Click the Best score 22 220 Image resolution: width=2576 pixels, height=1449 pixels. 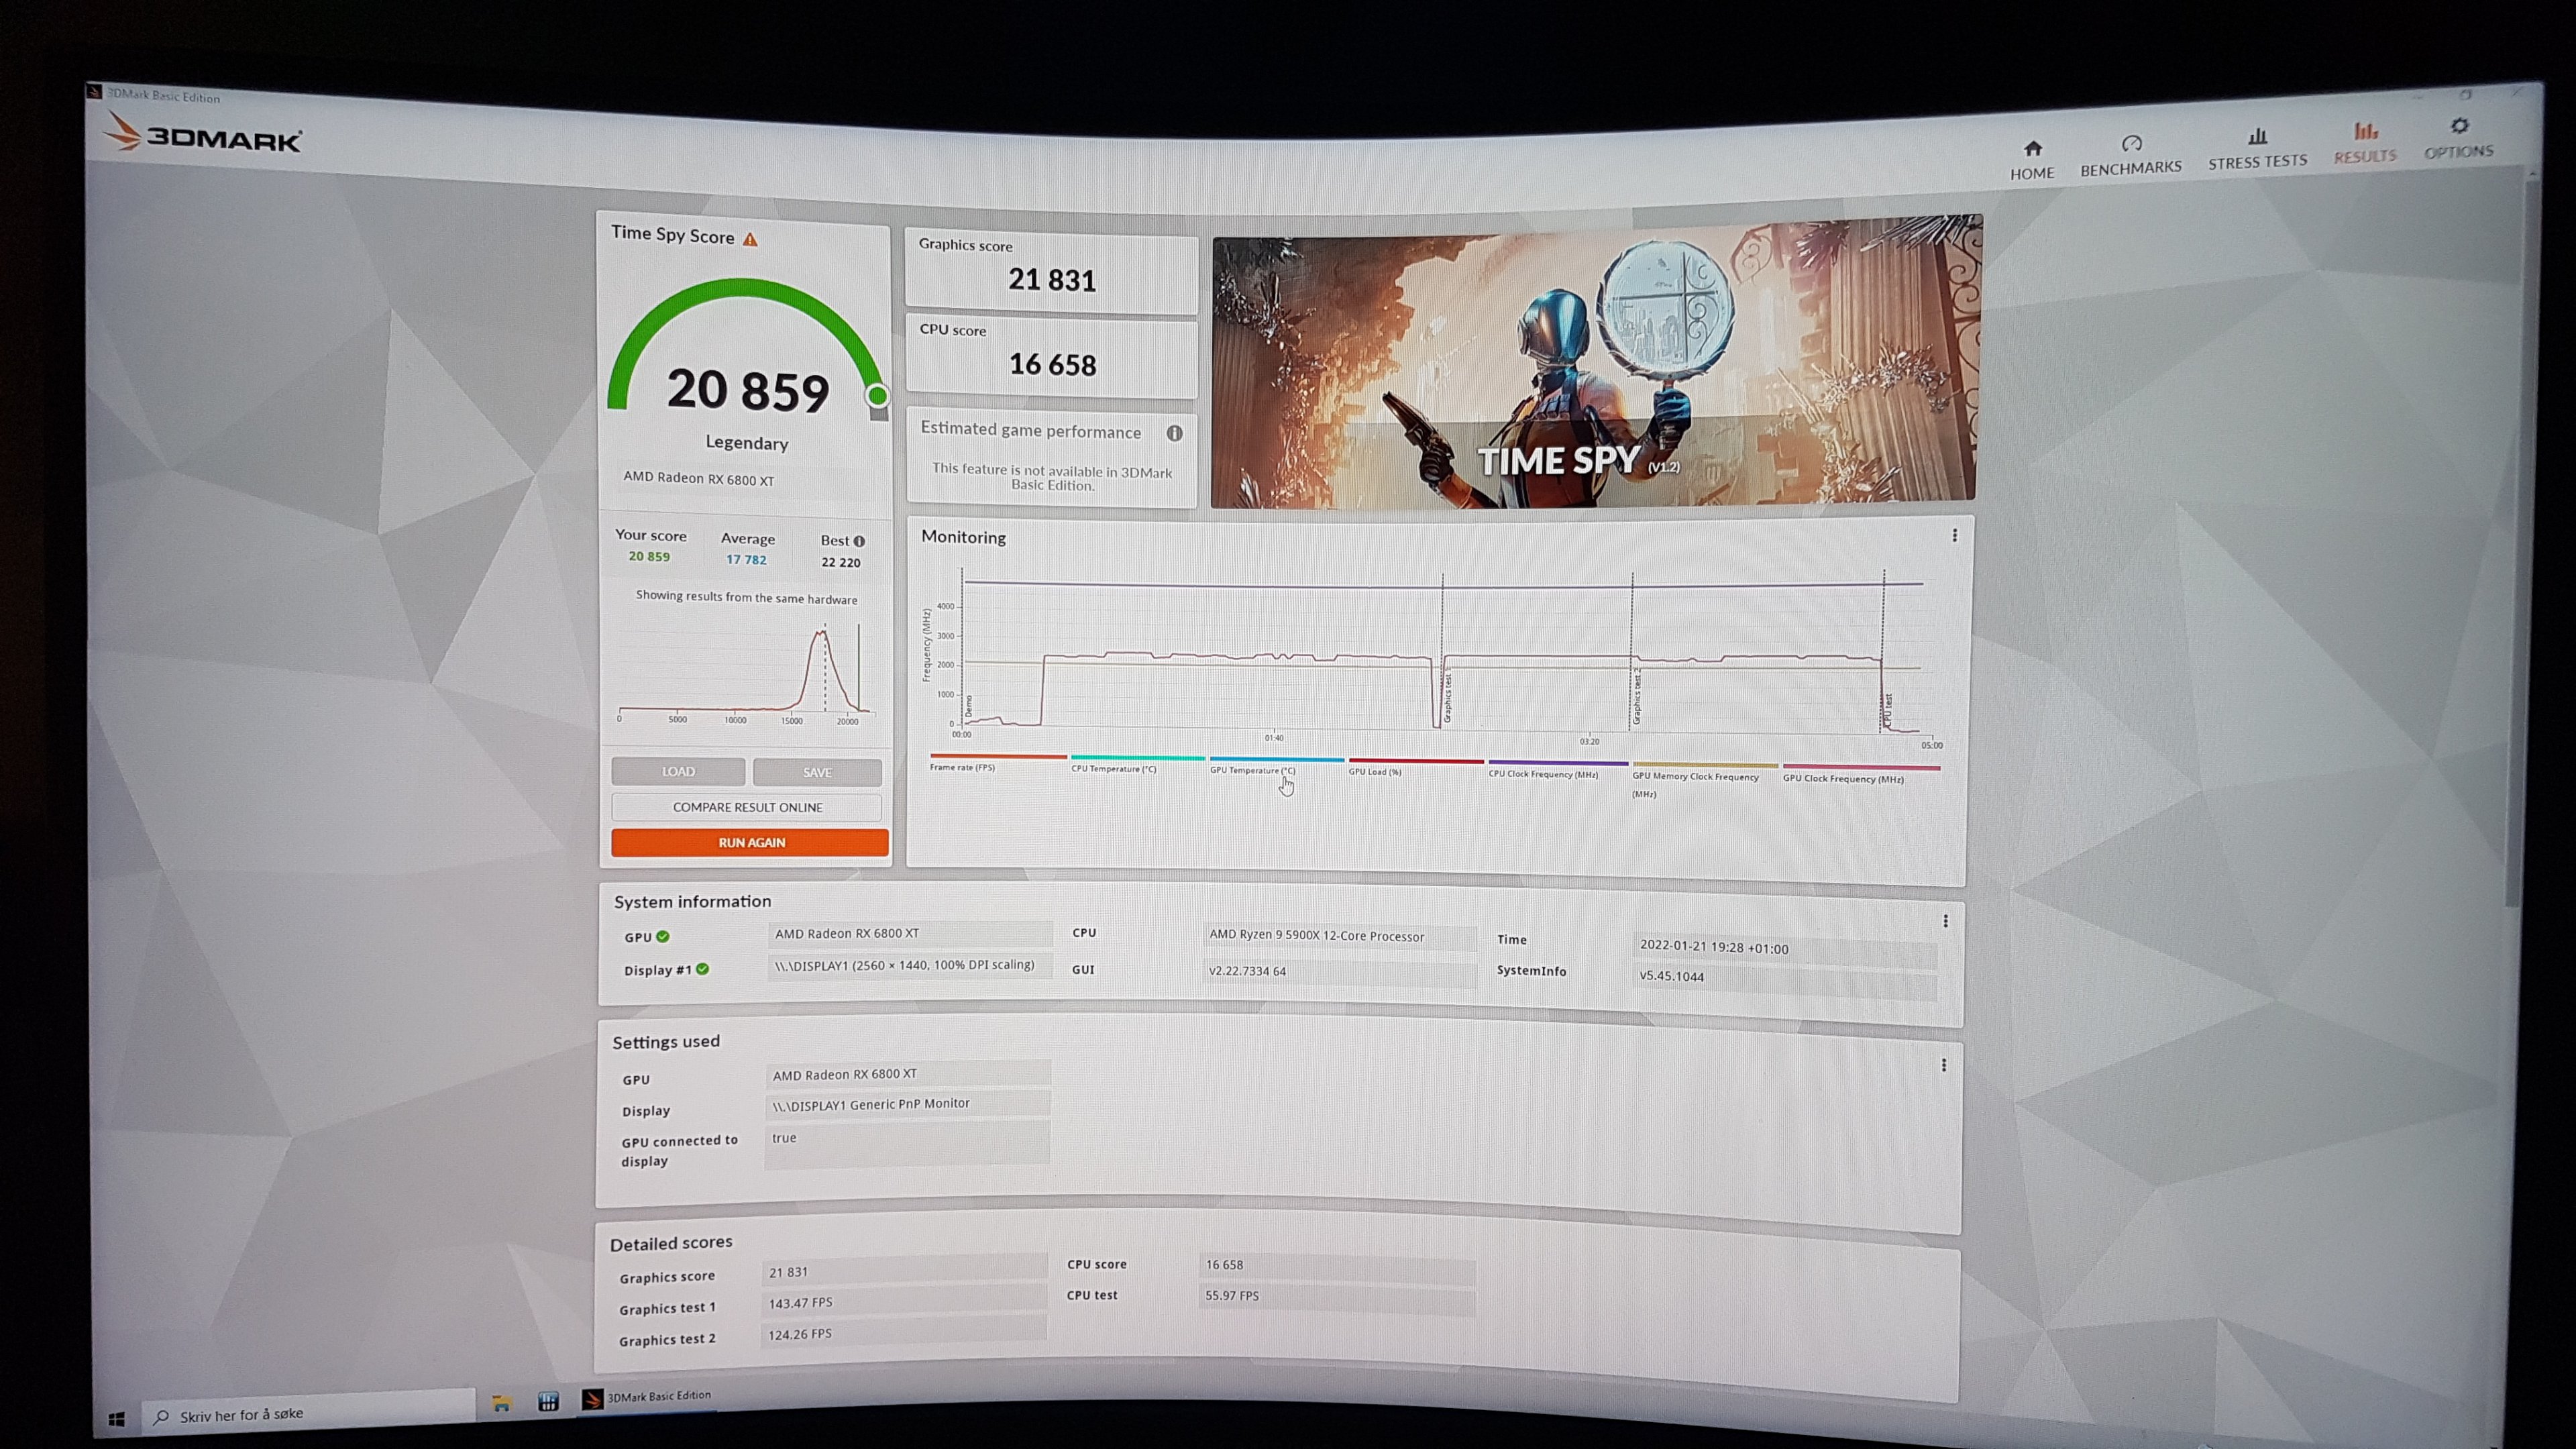tap(841, 562)
